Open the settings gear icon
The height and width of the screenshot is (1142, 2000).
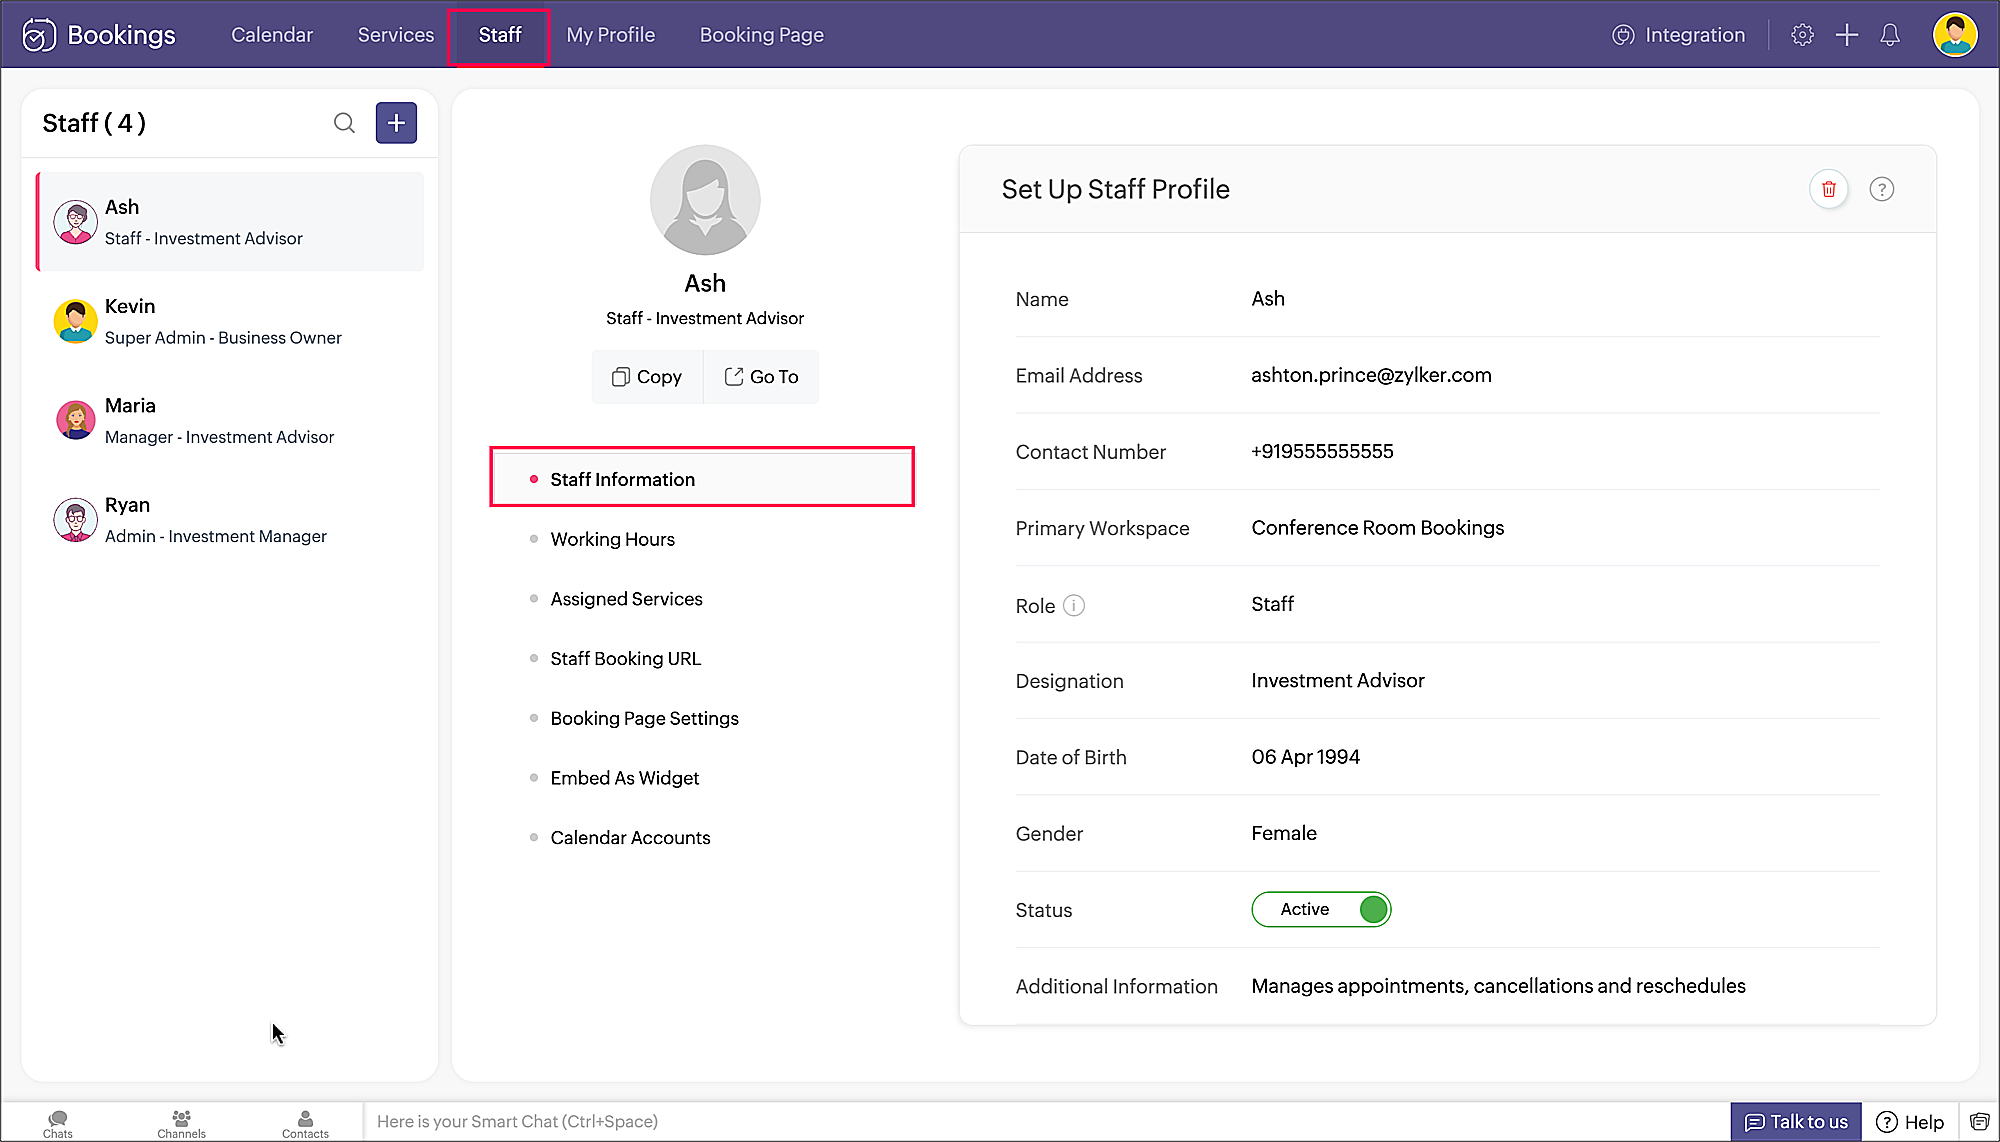1802,35
